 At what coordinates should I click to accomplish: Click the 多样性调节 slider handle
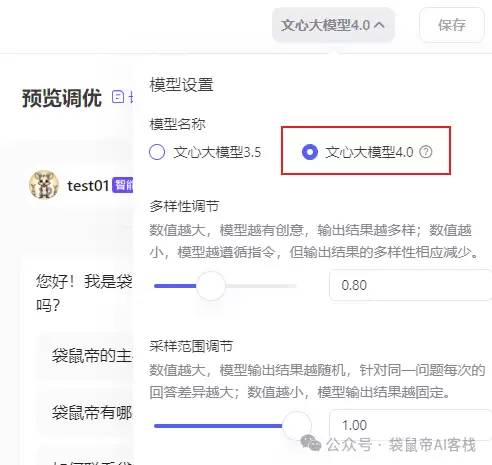click(x=211, y=286)
